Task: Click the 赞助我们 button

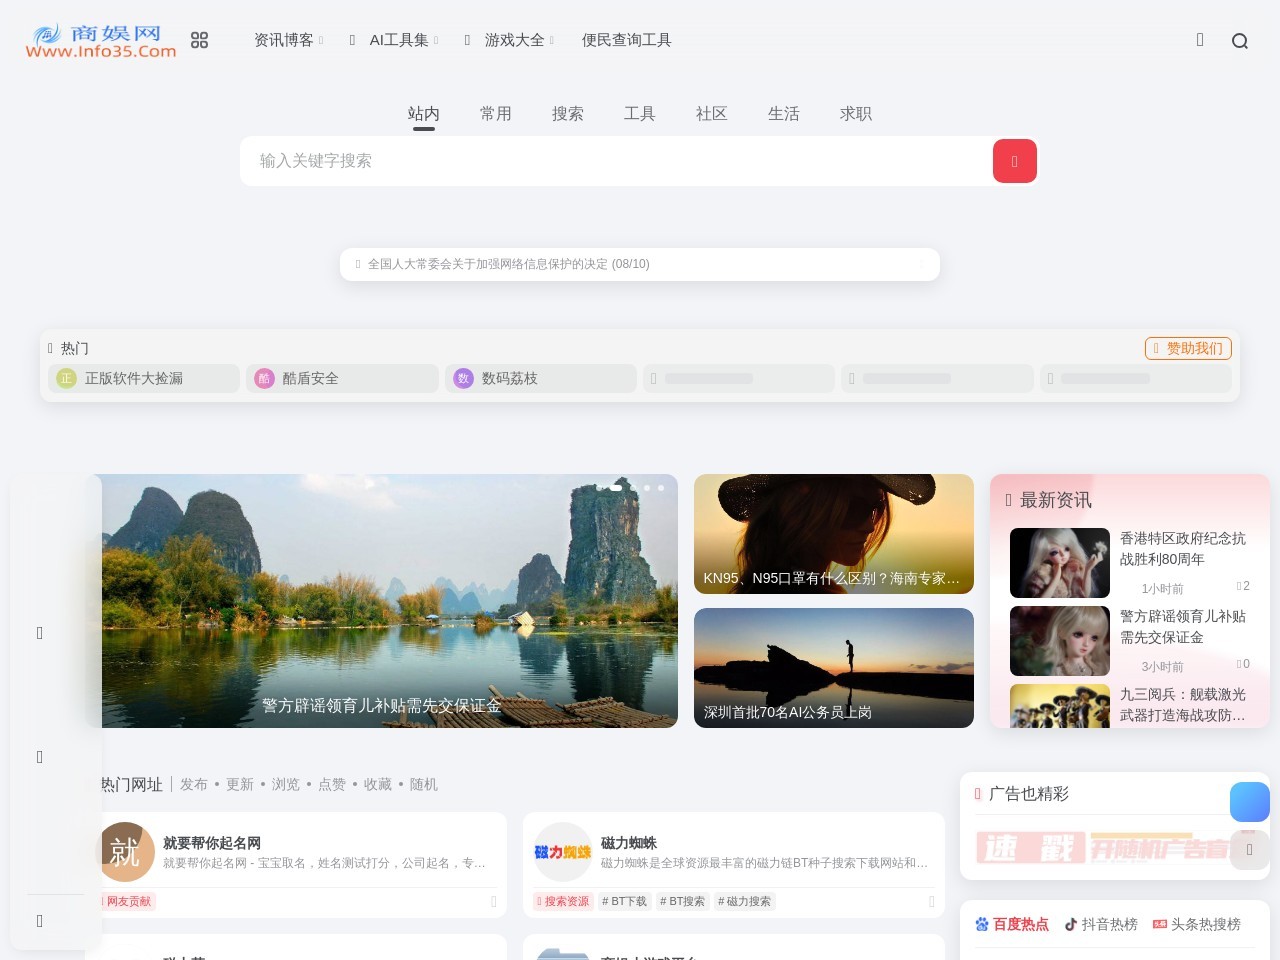Action: 1188,348
